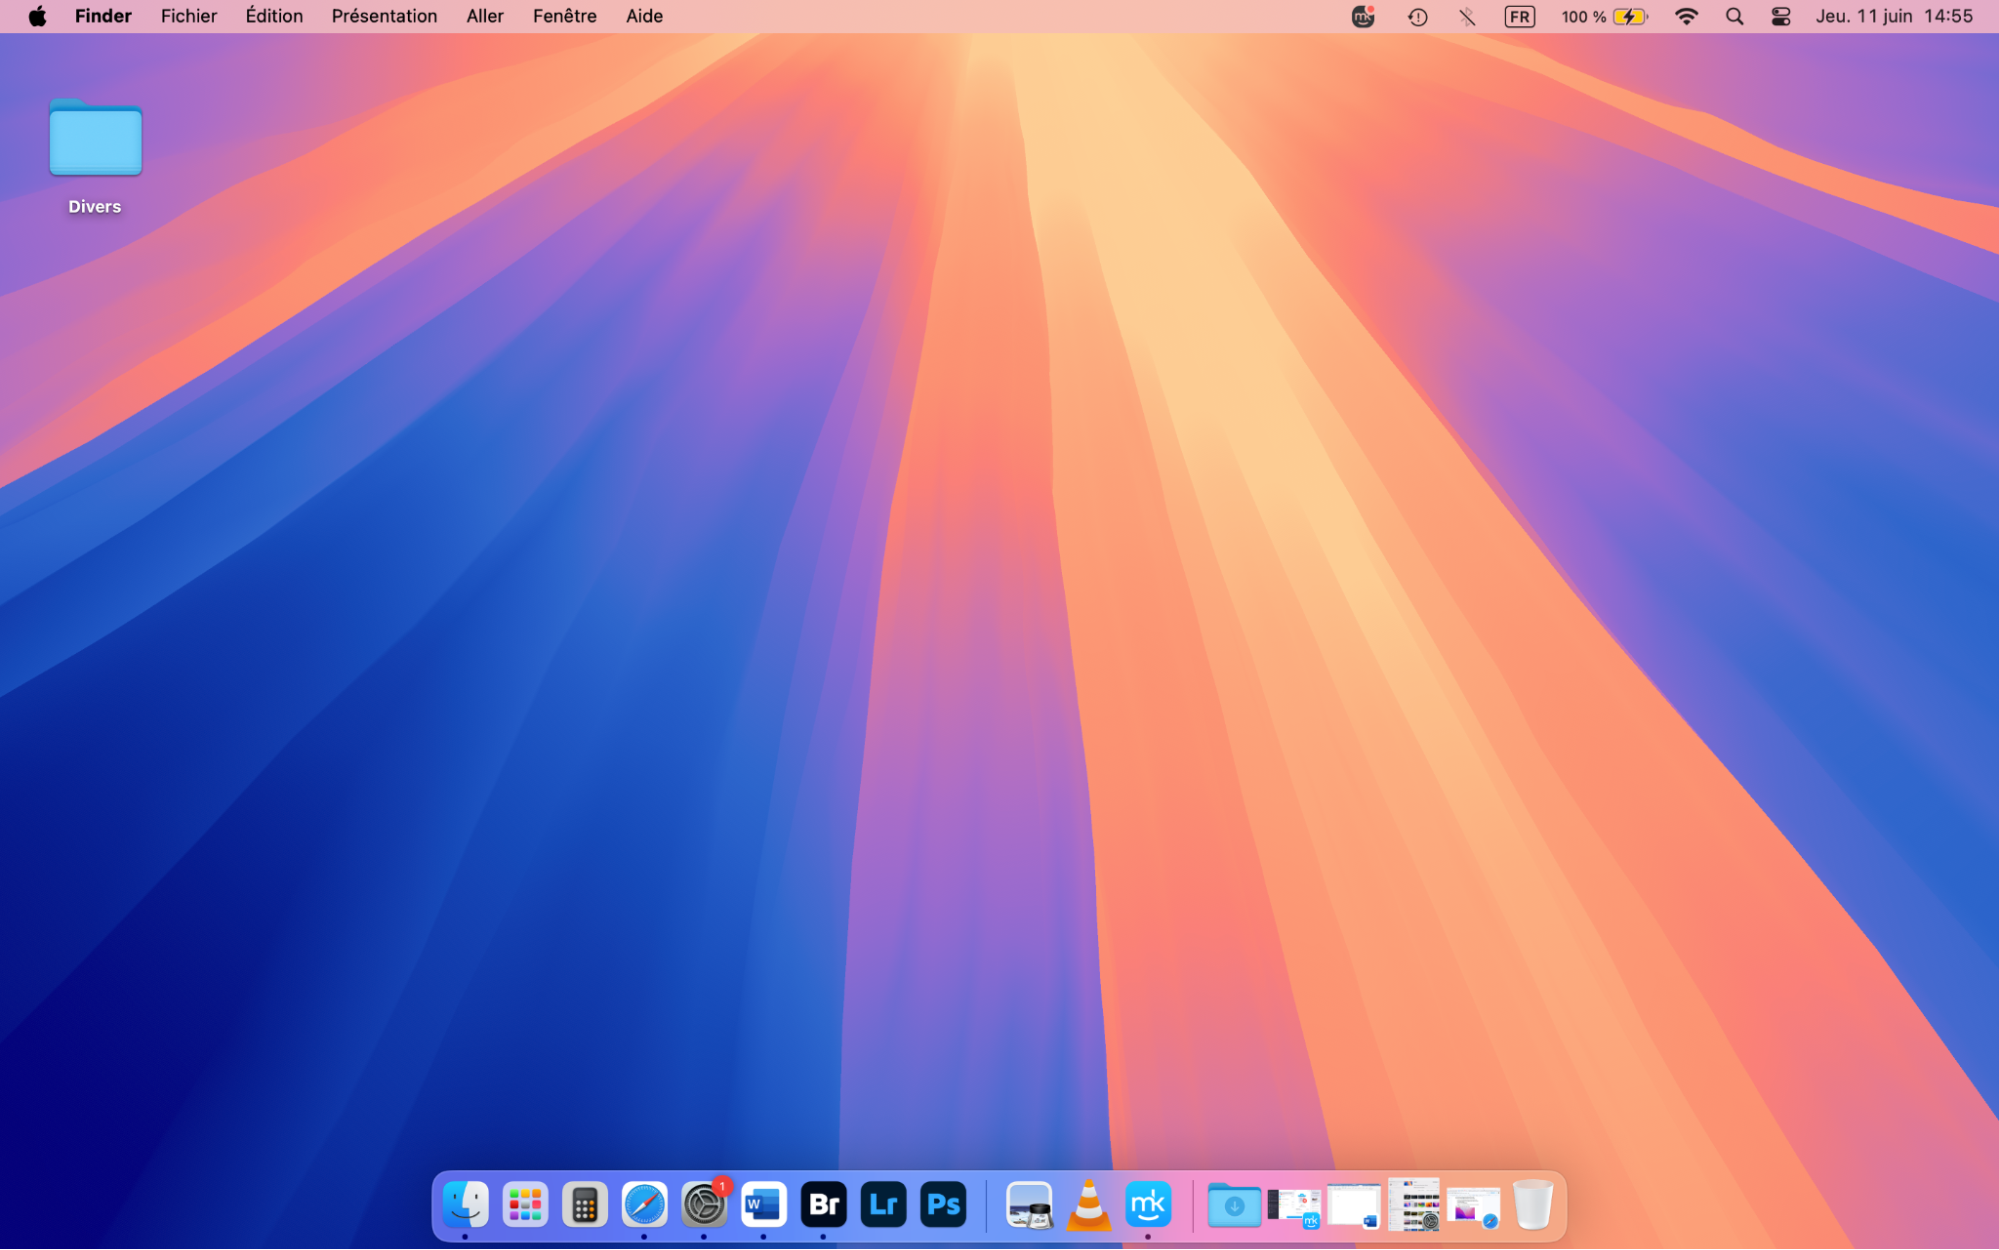
Task: Open Safari from the Dock
Action: coord(644,1205)
